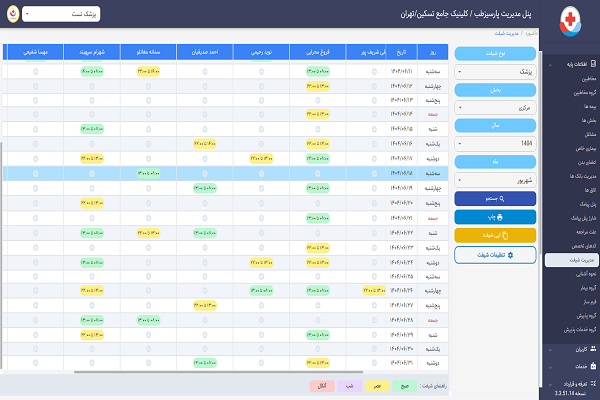The height and width of the screenshot is (400, 600).
Task: Click the مدیریت شیفت breadcrumb link
Action: (506, 33)
